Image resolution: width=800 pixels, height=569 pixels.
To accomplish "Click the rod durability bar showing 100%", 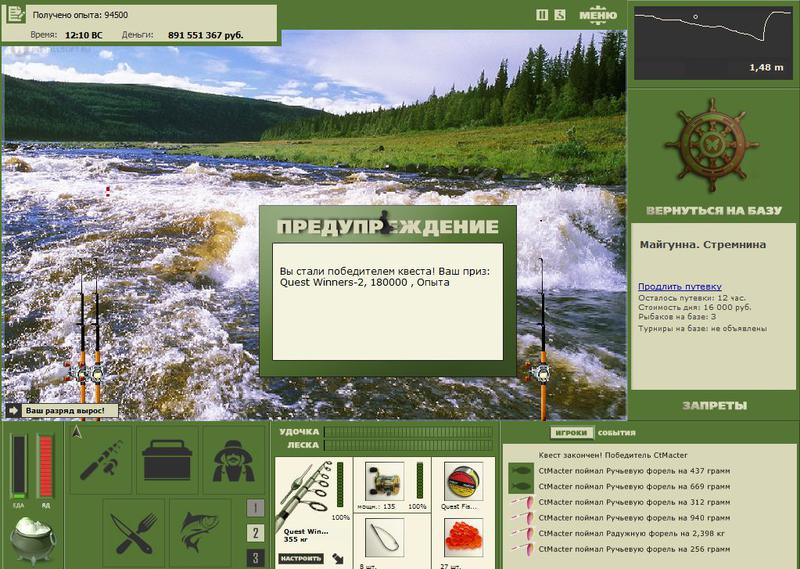I will 340,485.
